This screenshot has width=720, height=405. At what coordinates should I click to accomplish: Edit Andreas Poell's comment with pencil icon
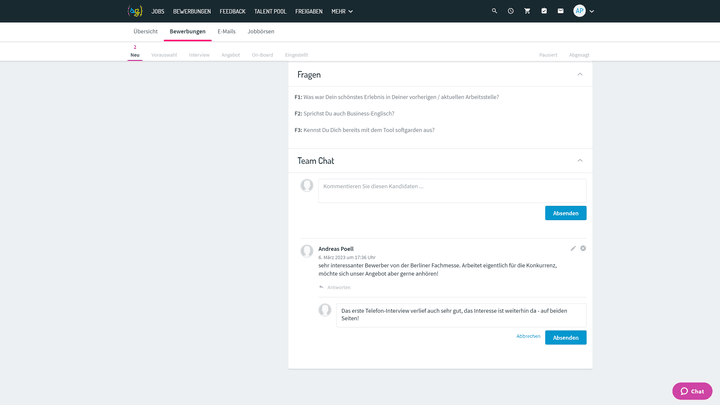[573, 248]
